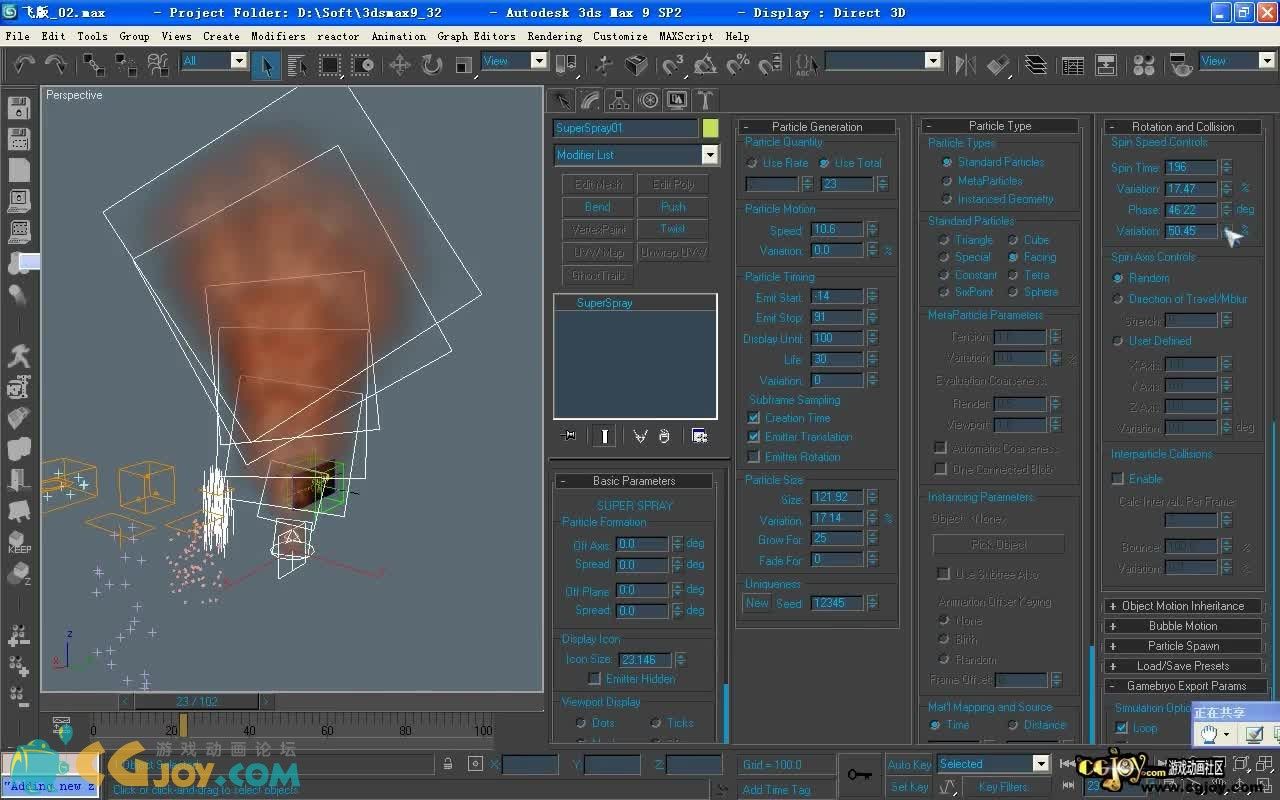1280x800 pixels.
Task: Click the Select and Move tool
Action: pos(400,65)
